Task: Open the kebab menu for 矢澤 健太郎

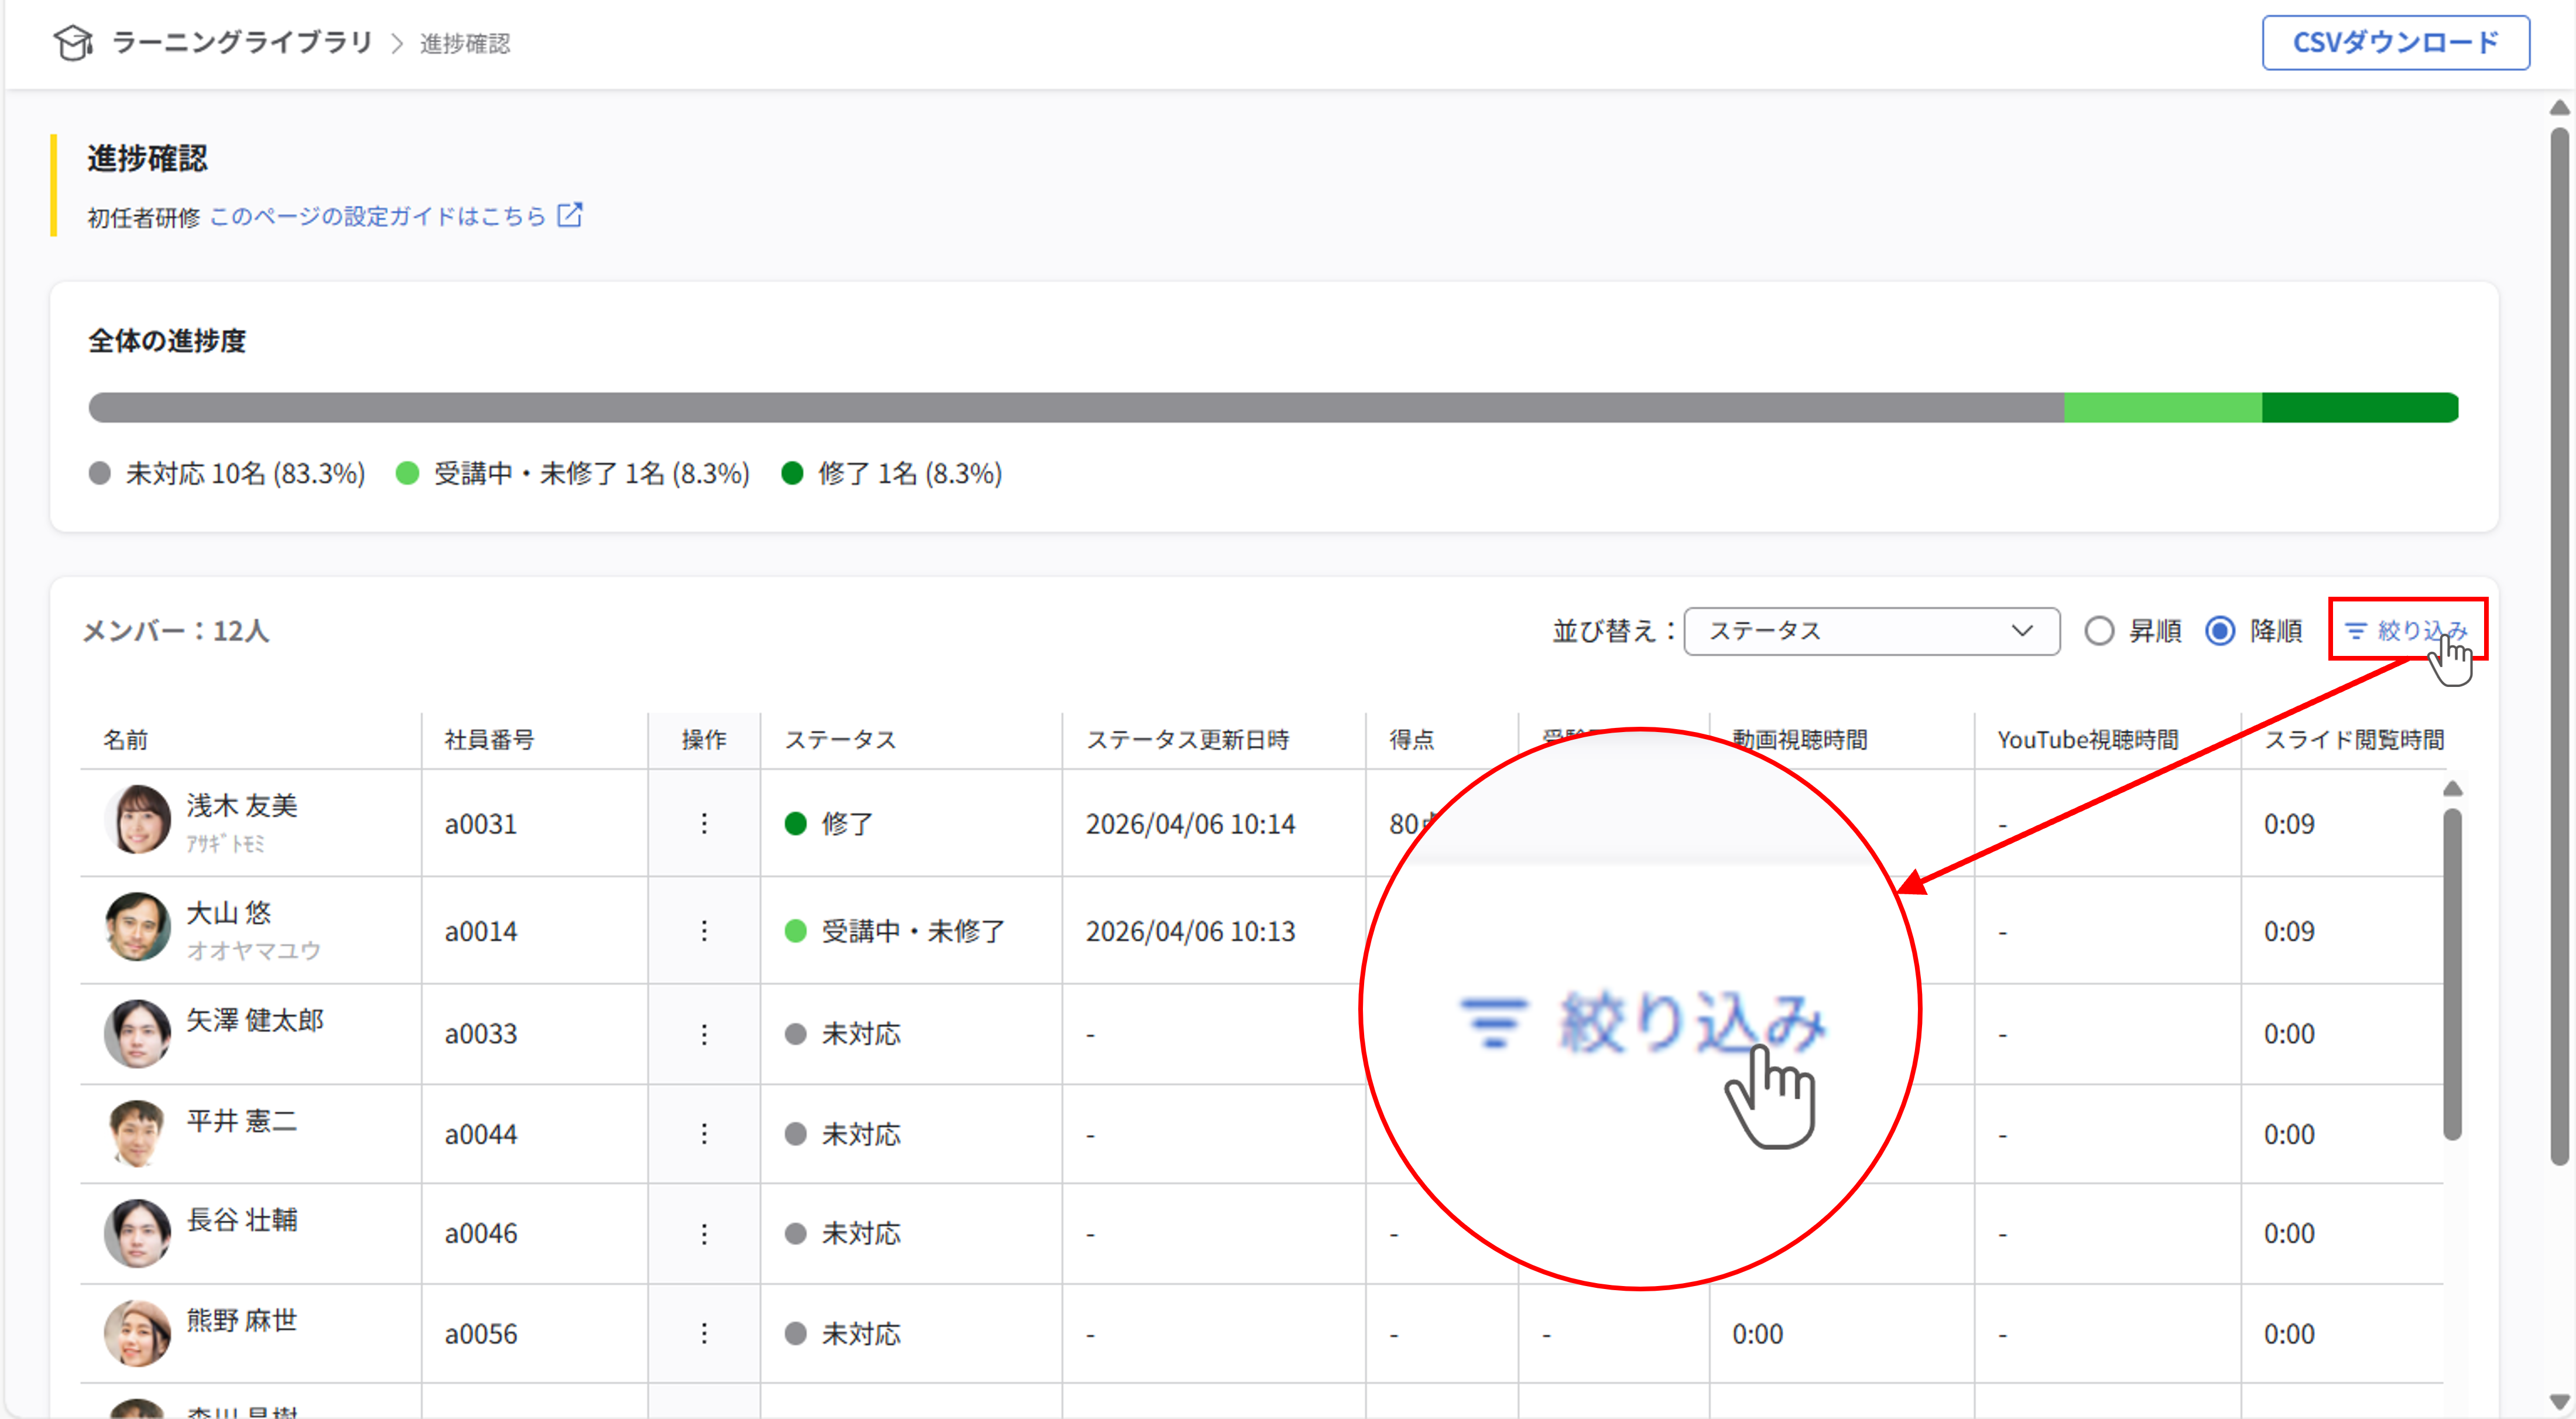Action: (704, 1034)
